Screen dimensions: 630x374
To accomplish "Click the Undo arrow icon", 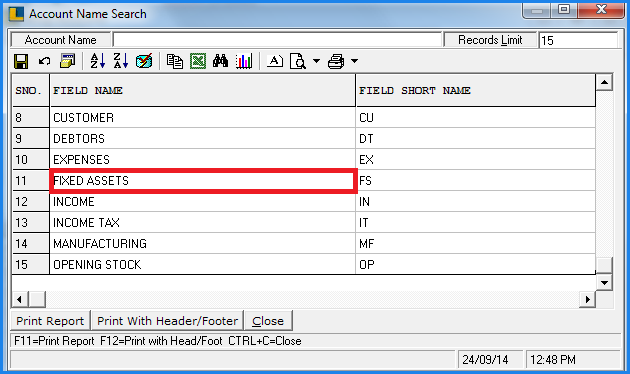I will pos(44,61).
